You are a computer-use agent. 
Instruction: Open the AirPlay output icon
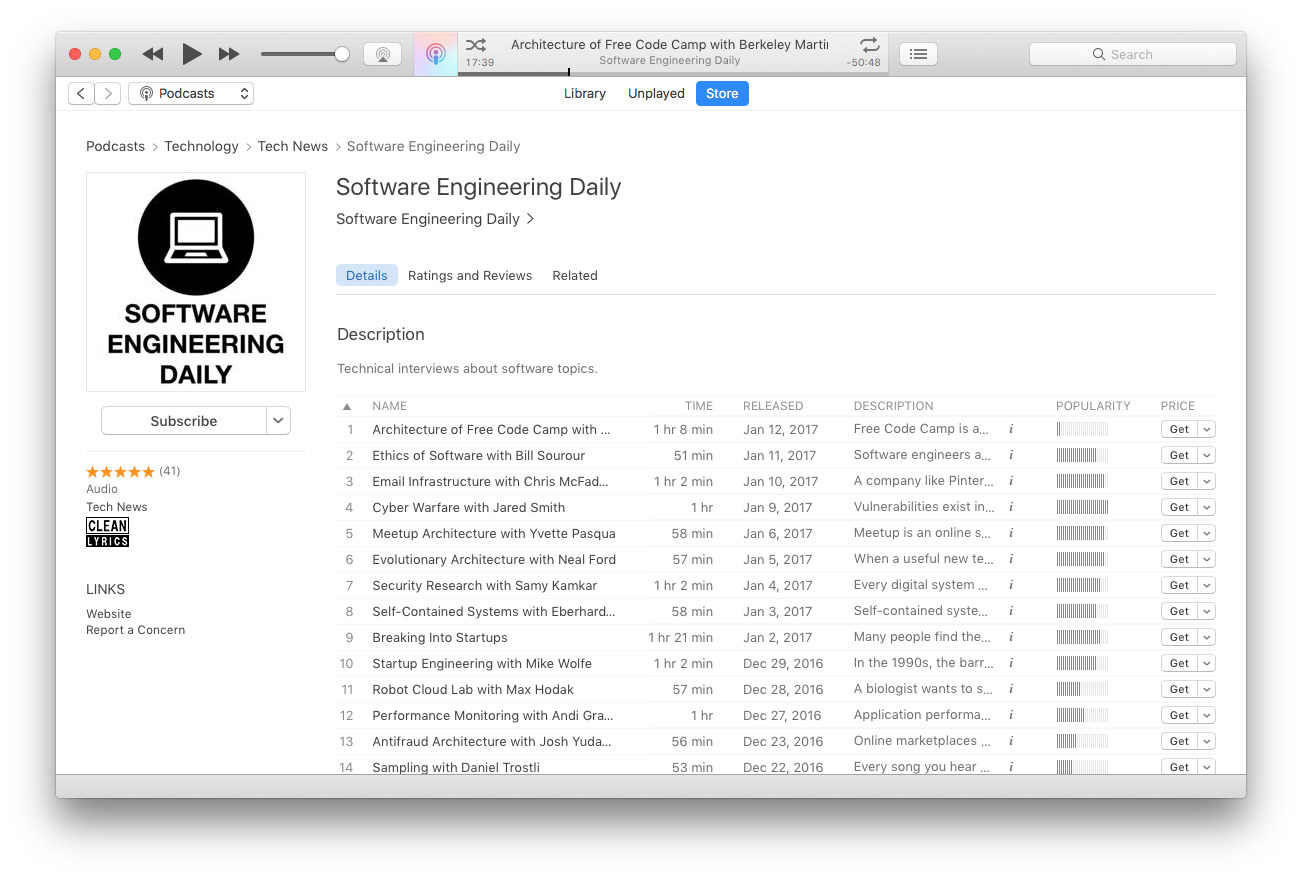click(382, 54)
